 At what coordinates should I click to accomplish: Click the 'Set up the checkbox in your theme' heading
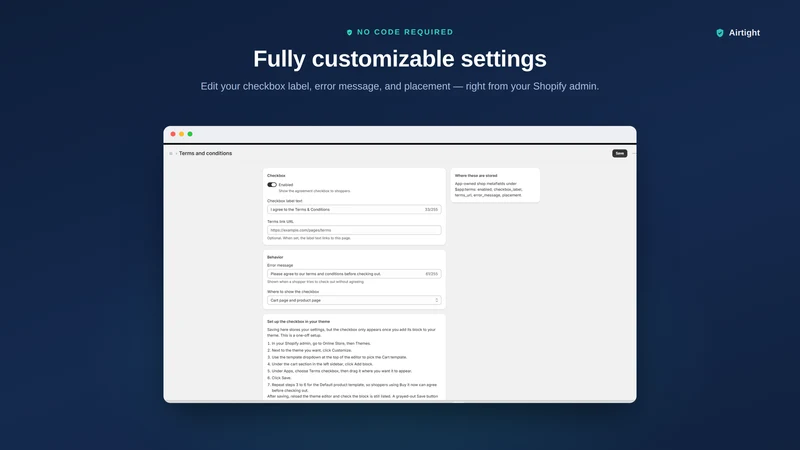(298, 321)
